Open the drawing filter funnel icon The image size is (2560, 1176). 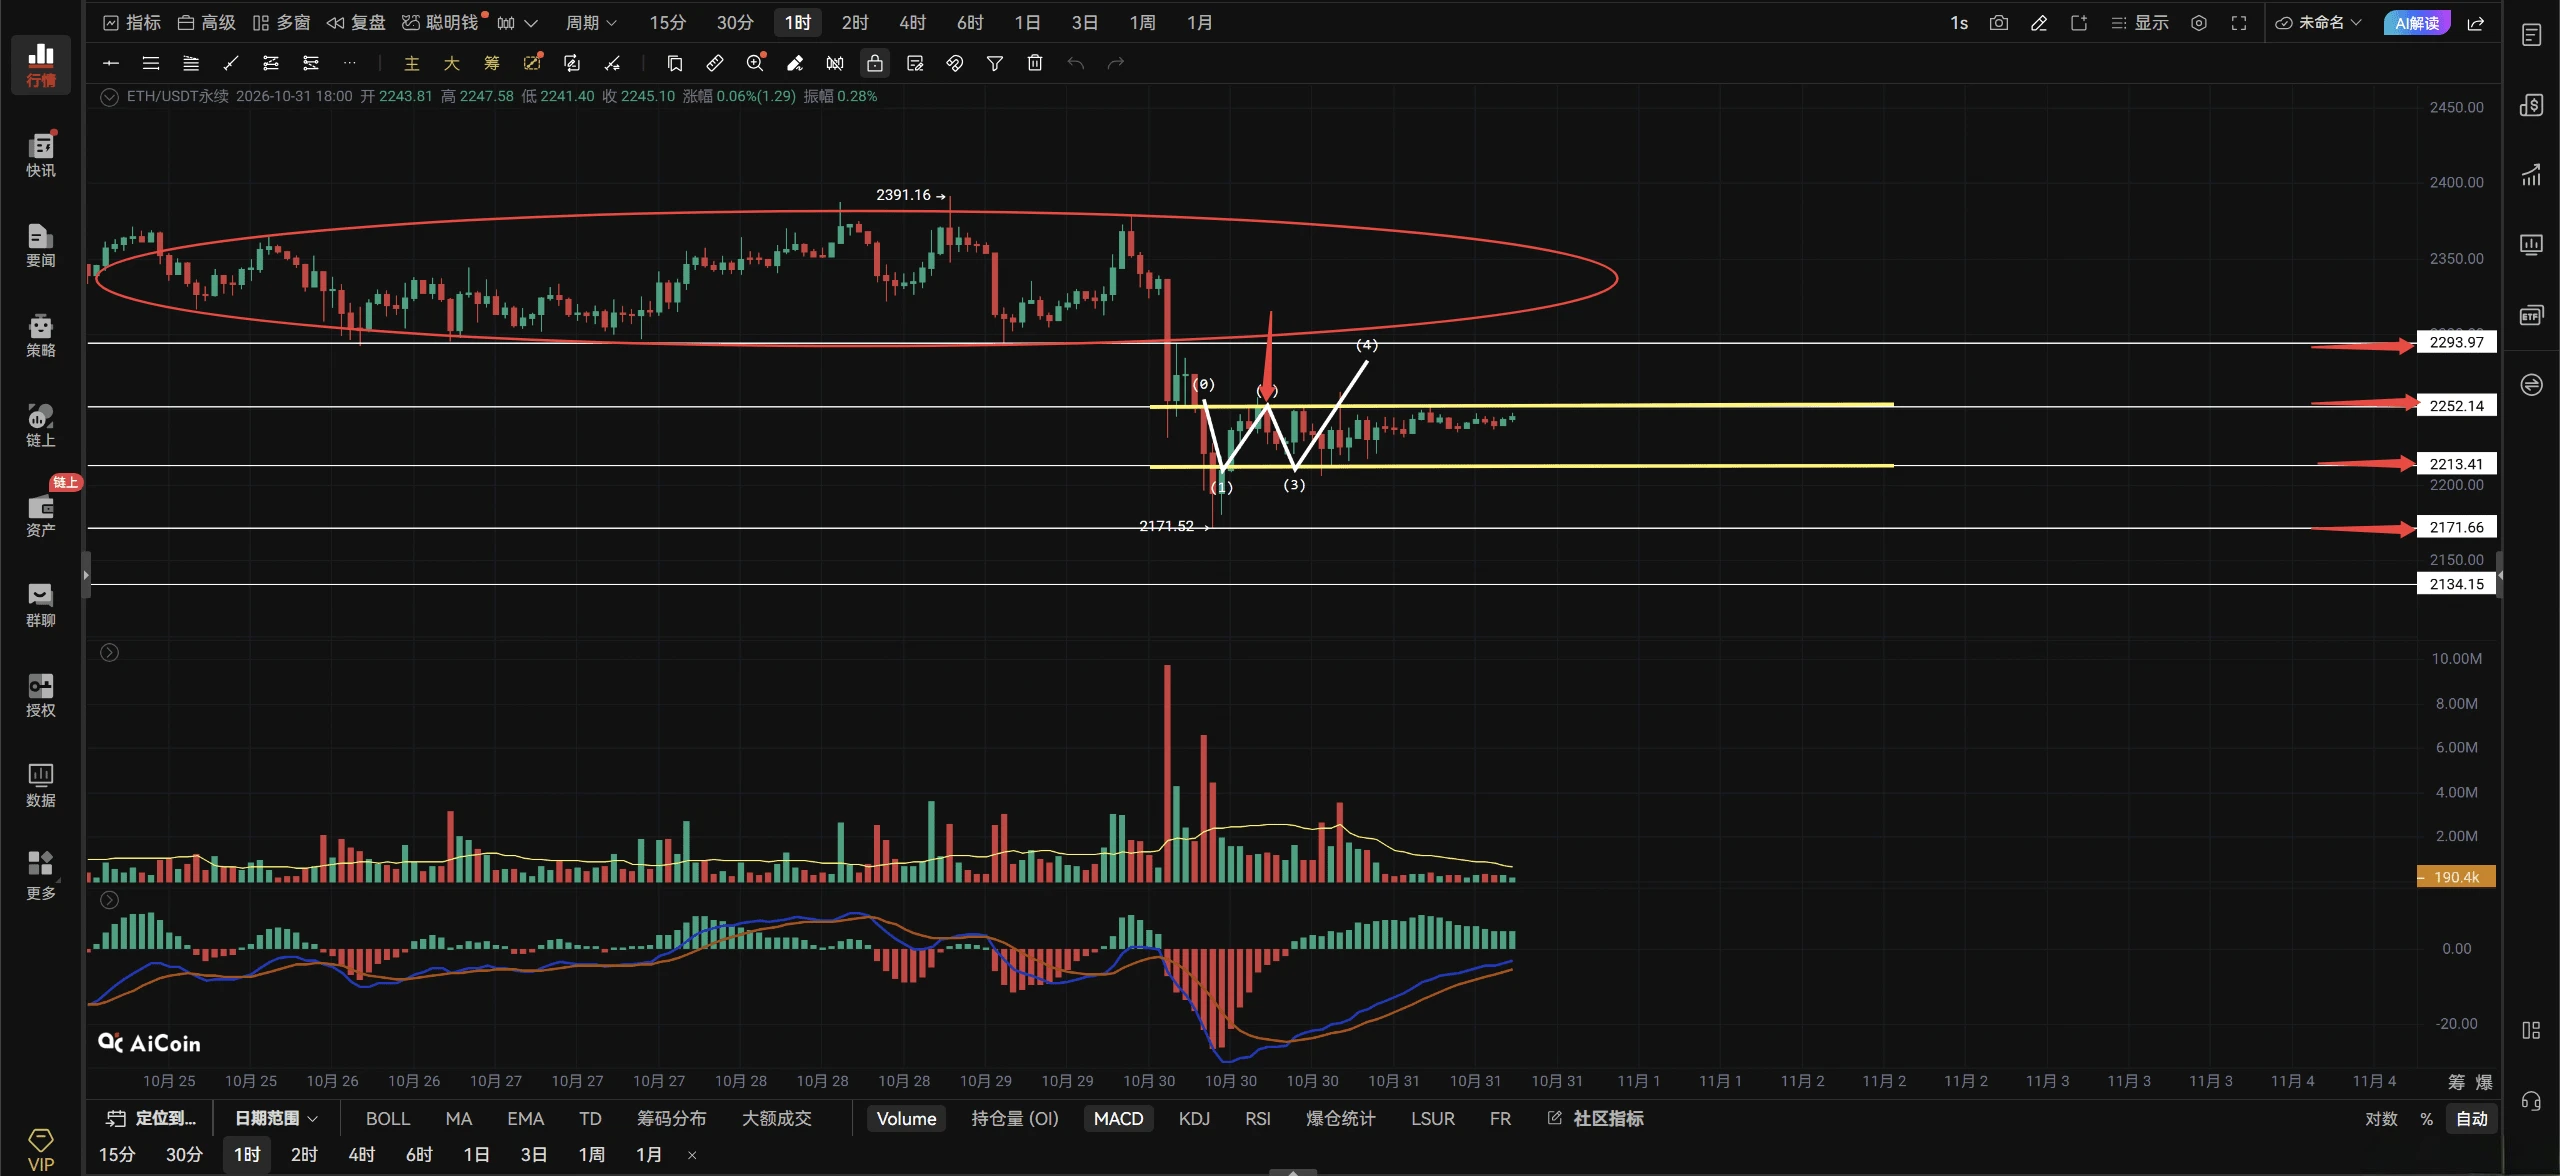(x=995, y=63)
